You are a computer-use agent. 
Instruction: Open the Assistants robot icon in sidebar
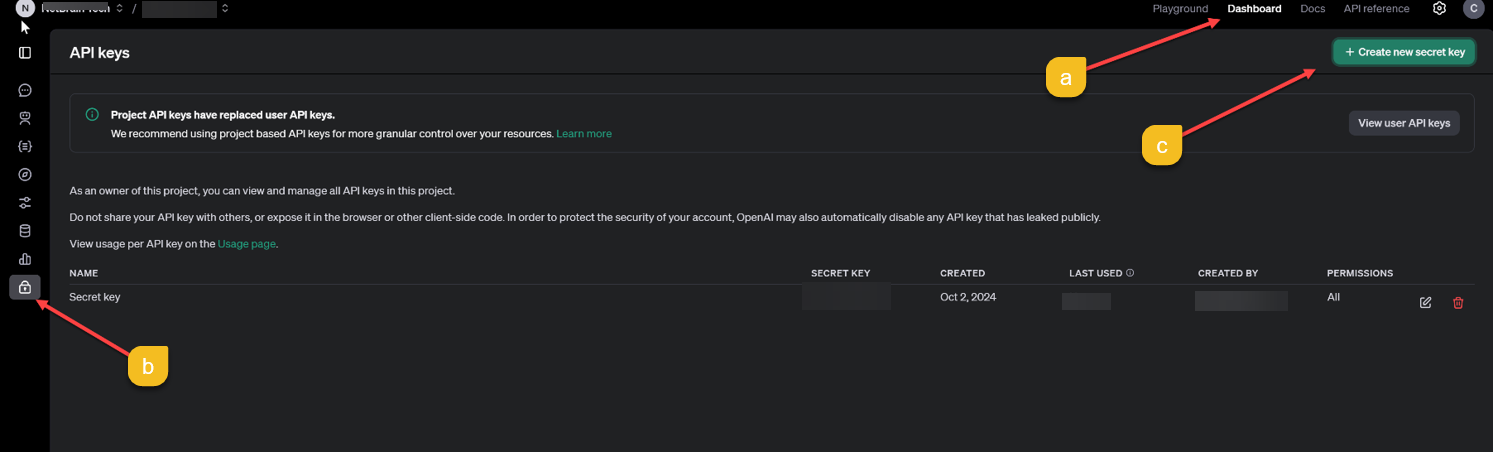pos(25,118)
